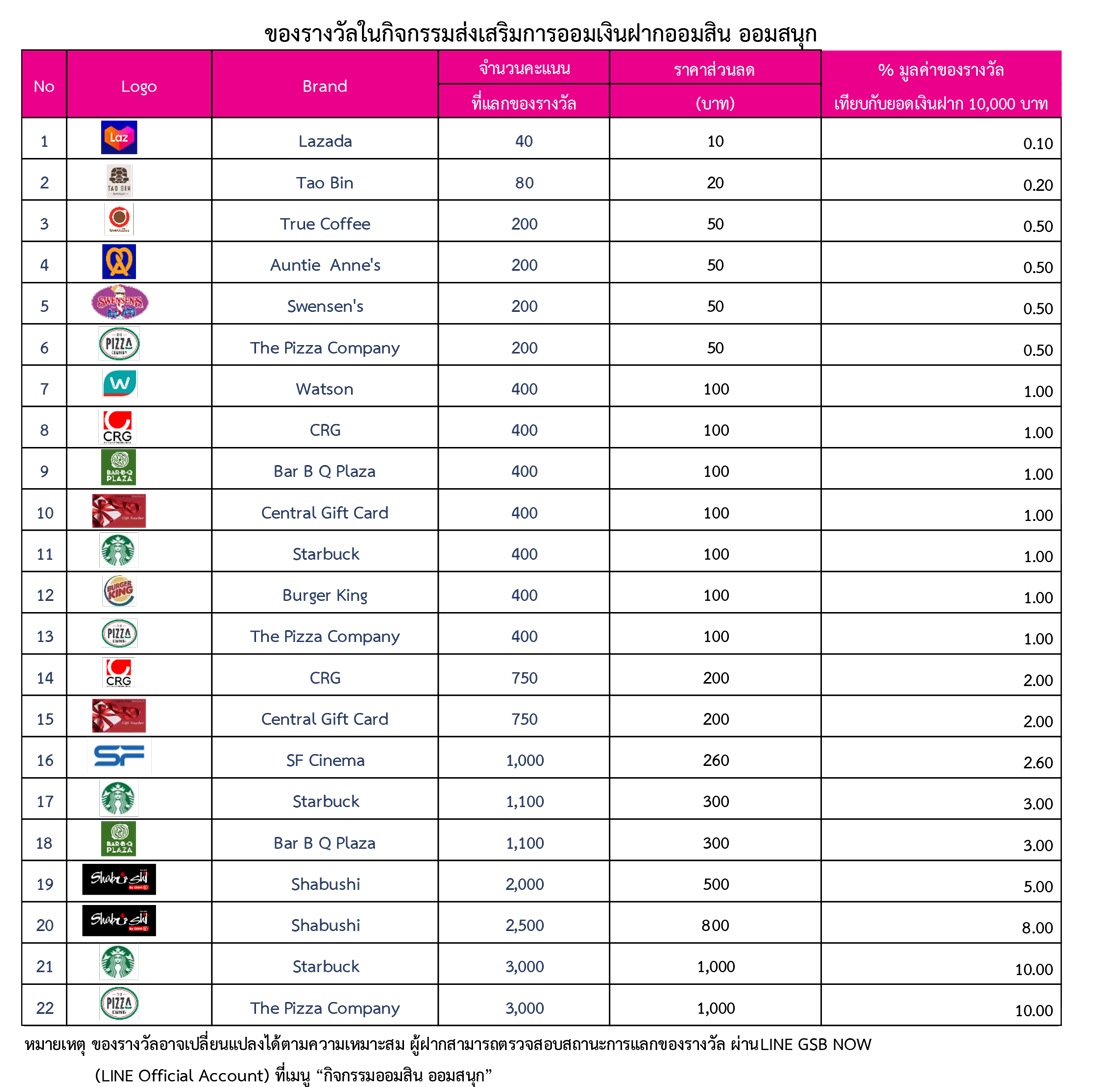This screenshot has width=1100, height=1087.
Task: Click the Central gift card image in row 15
Action: tap(119, 716)
